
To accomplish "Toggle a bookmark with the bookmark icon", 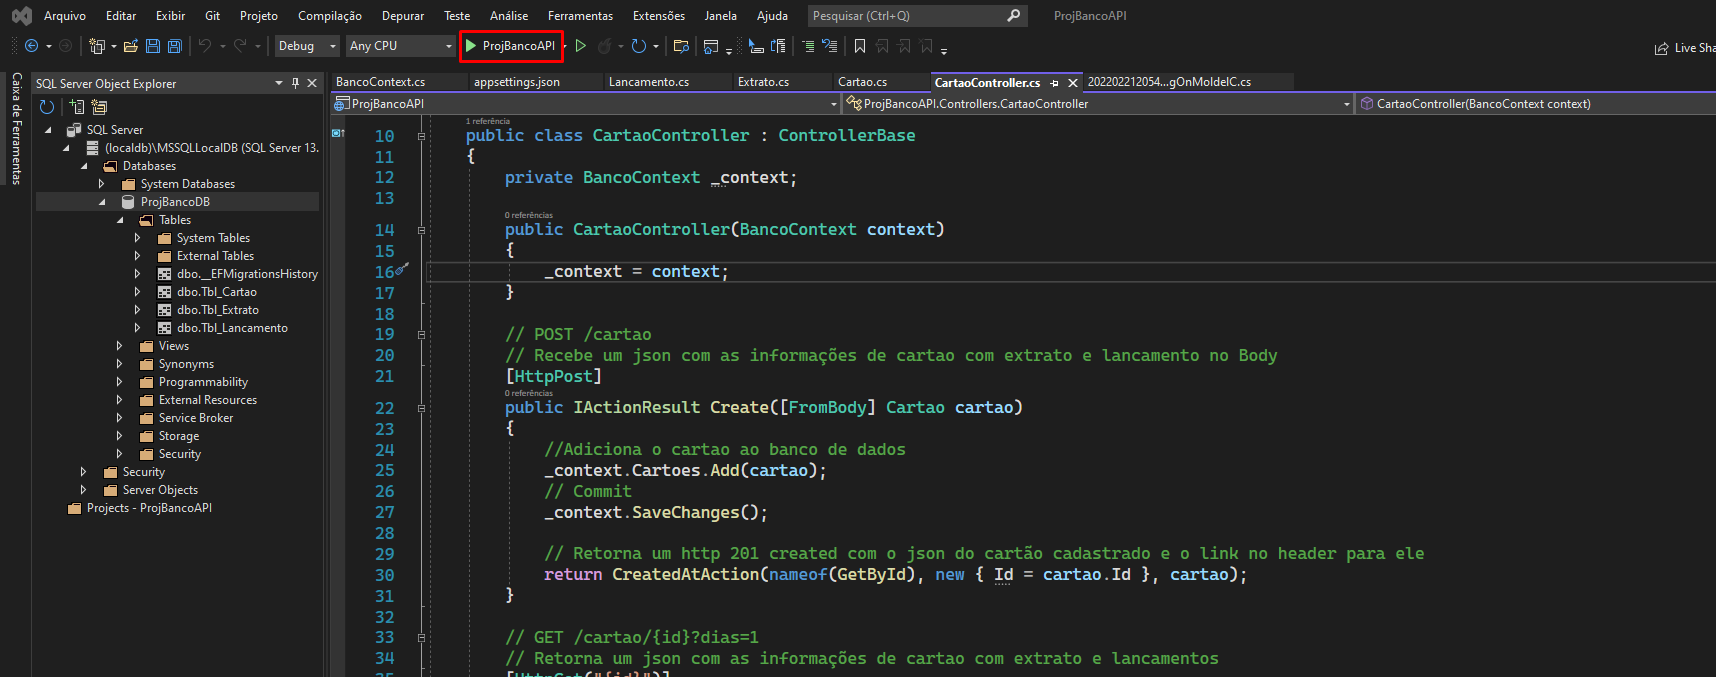I will 860,46.
